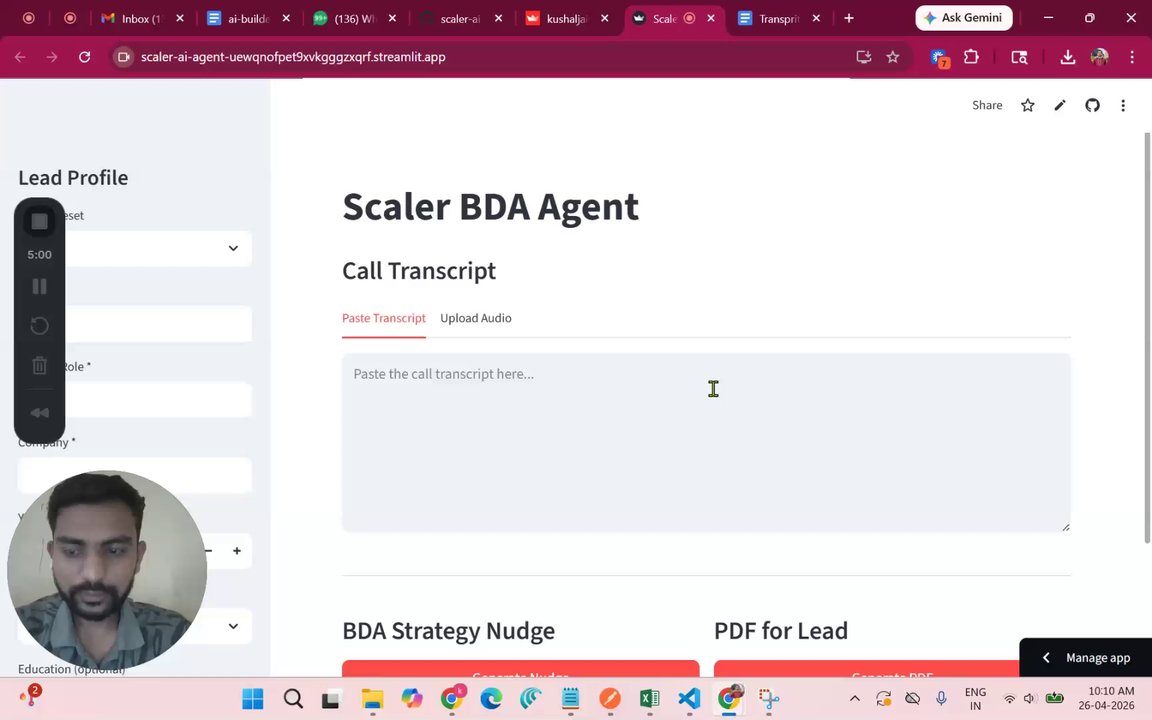Image resolution: width=1152 pixels, height=720 pixels.
Task: Open a new browser tab
Action: (x=849, y=18)
